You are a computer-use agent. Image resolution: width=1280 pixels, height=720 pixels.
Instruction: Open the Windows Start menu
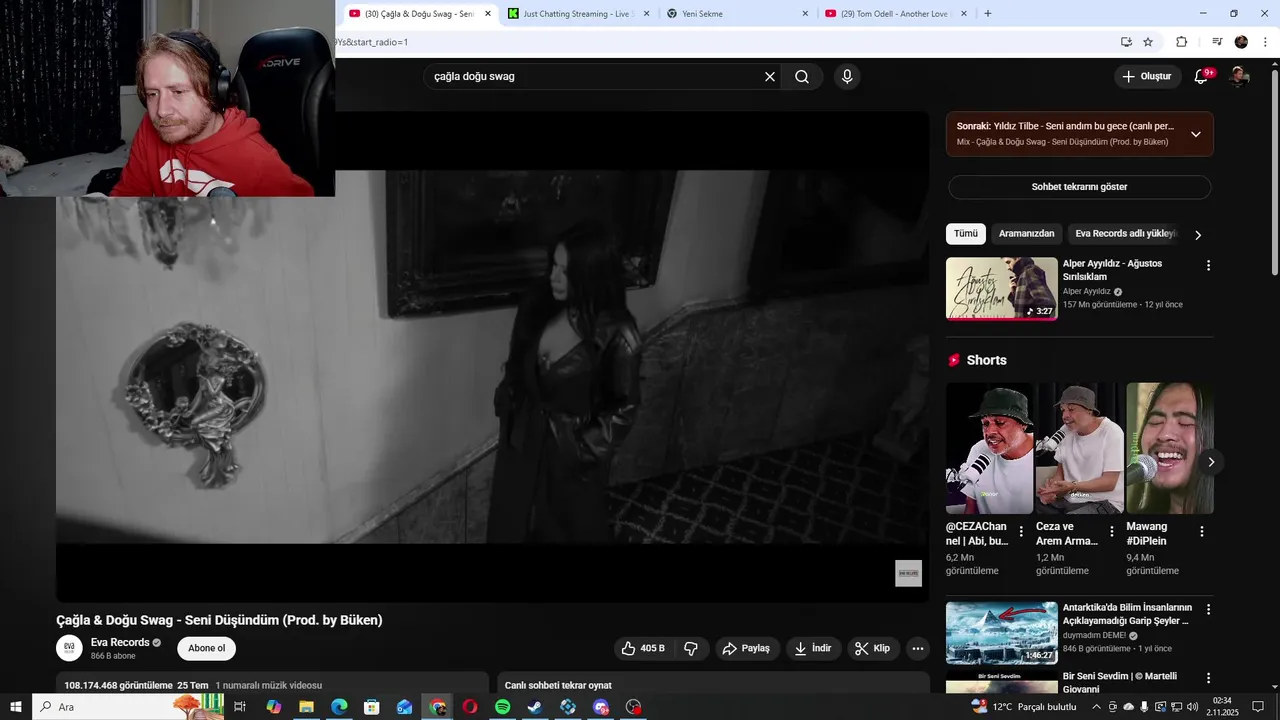coord(15,707)
